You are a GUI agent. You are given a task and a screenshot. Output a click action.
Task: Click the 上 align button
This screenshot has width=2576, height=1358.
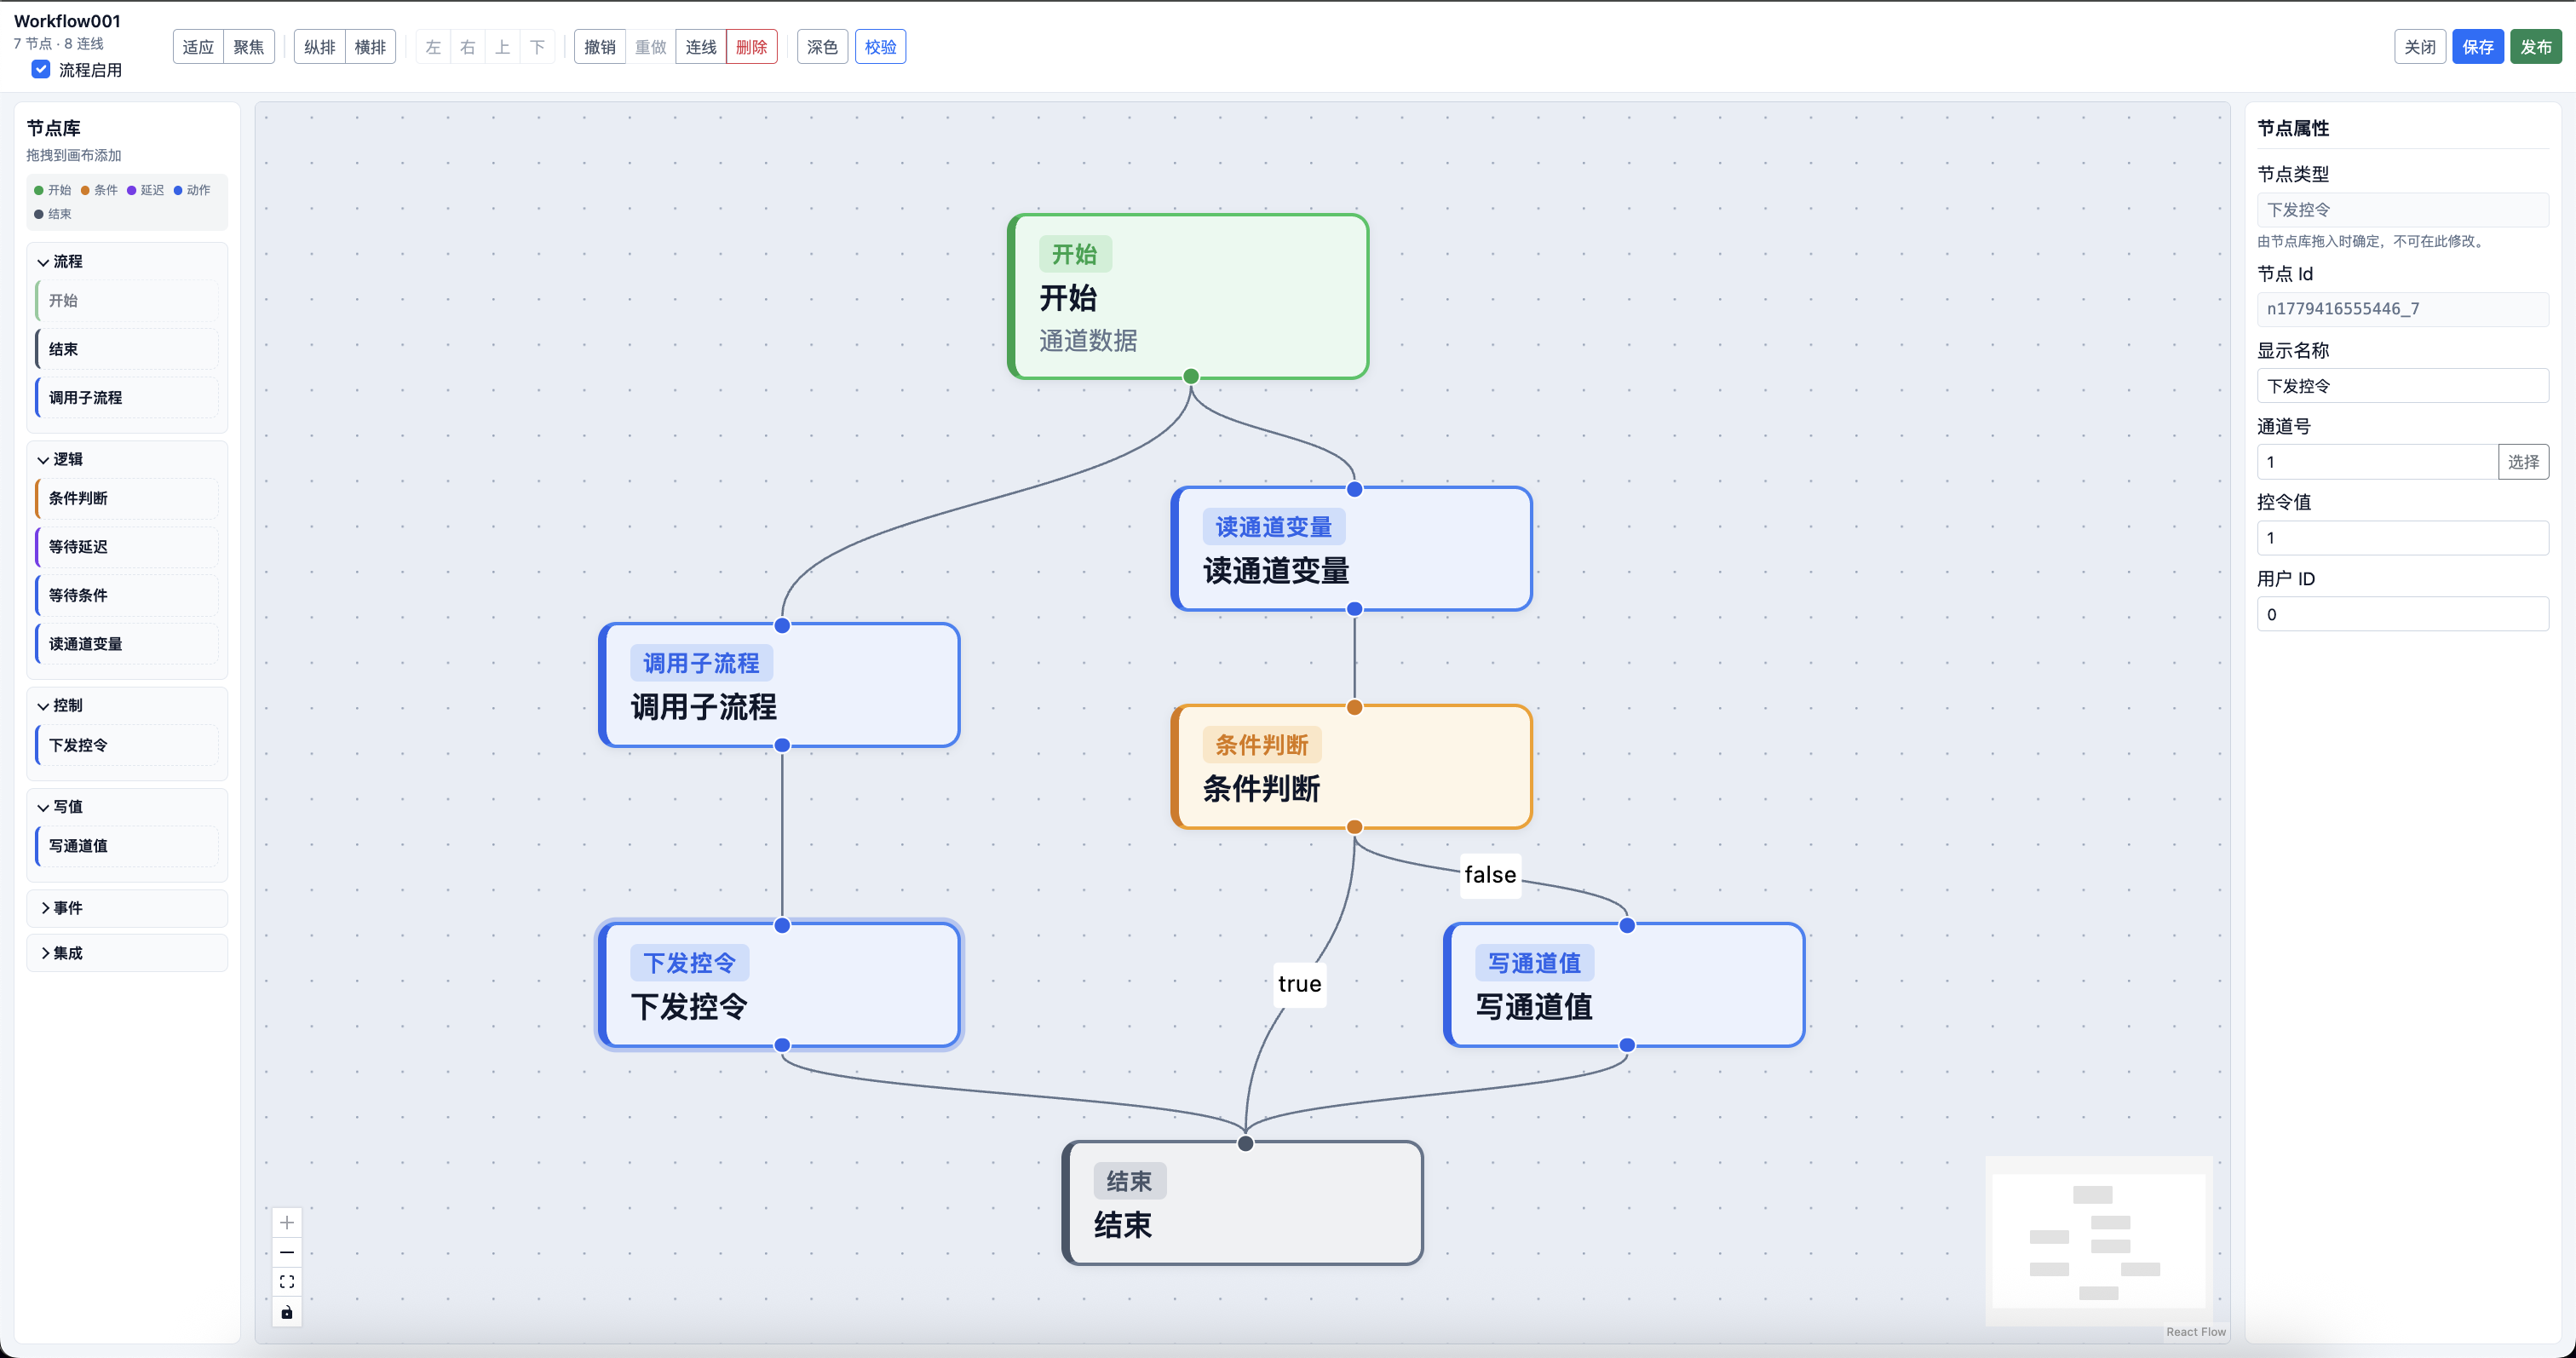click(x=503, y=47)
